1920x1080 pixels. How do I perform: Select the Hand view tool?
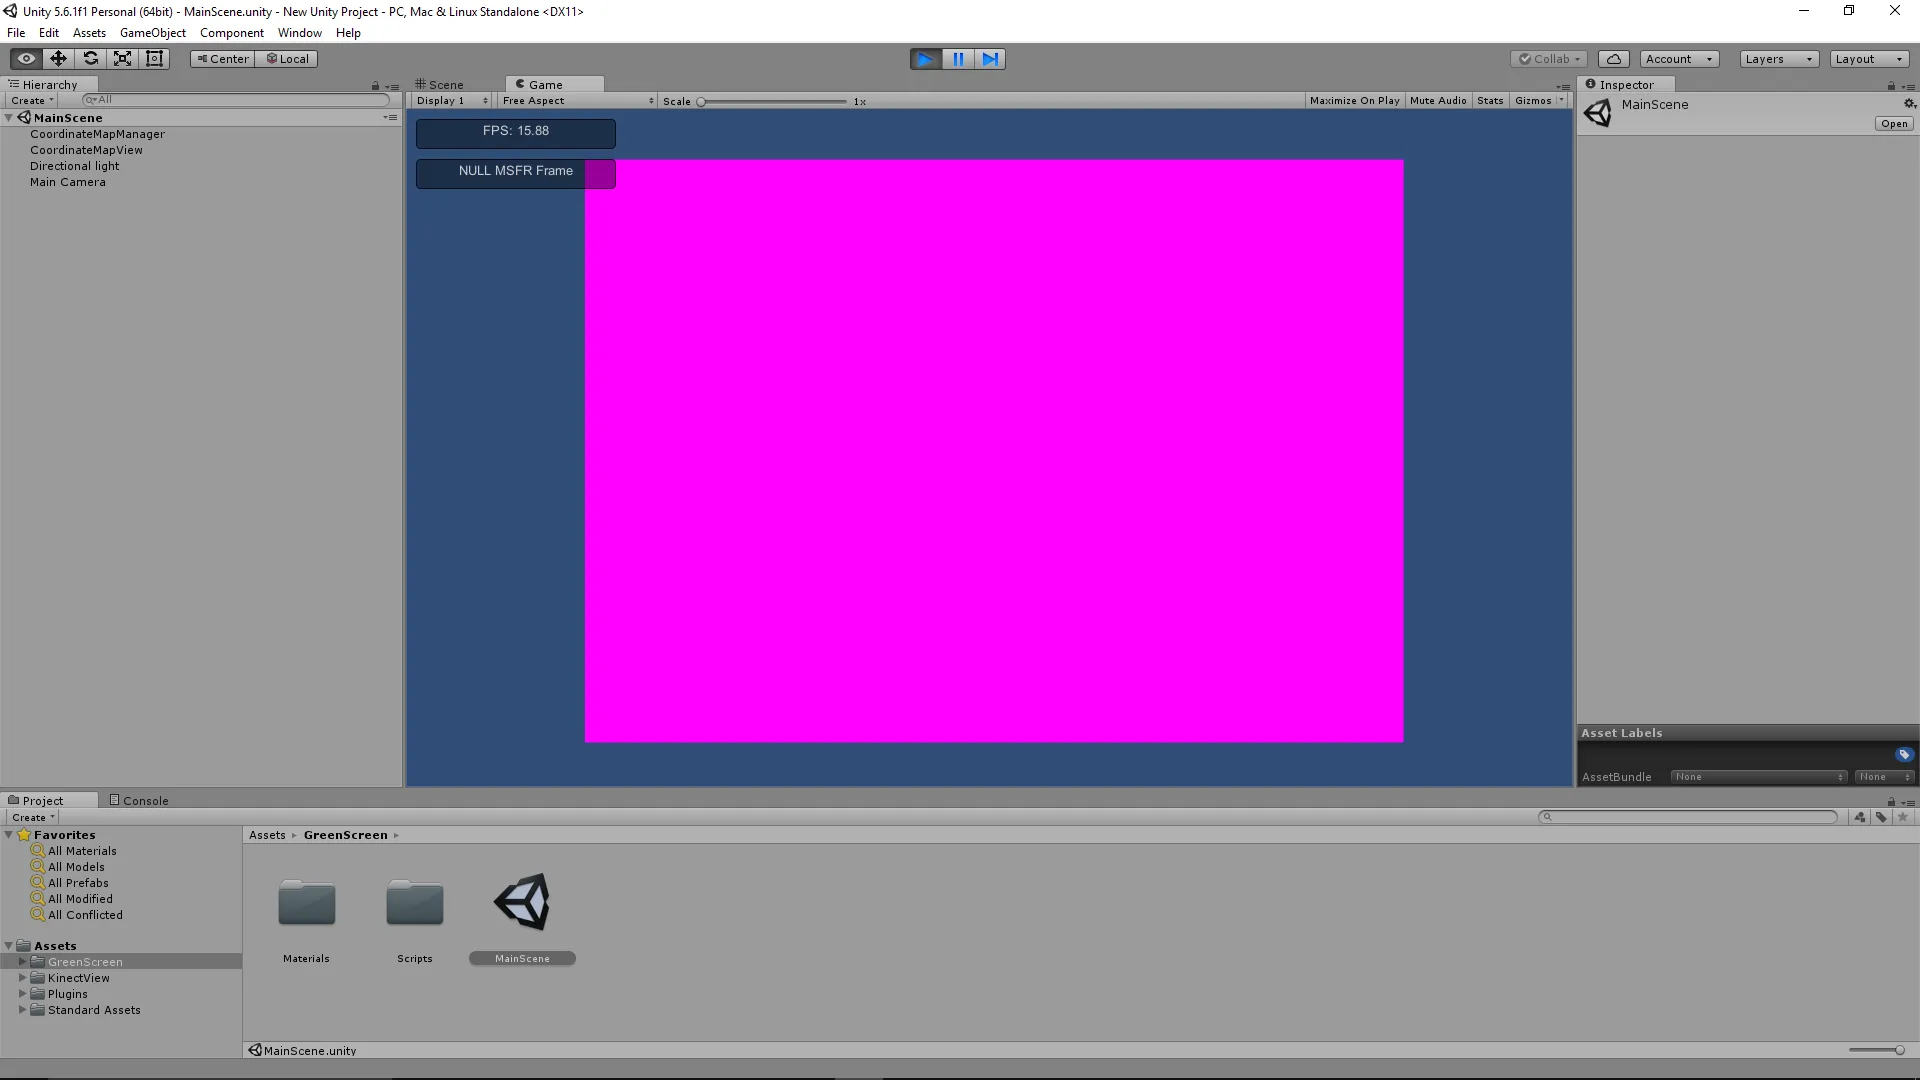click(26, 59)
